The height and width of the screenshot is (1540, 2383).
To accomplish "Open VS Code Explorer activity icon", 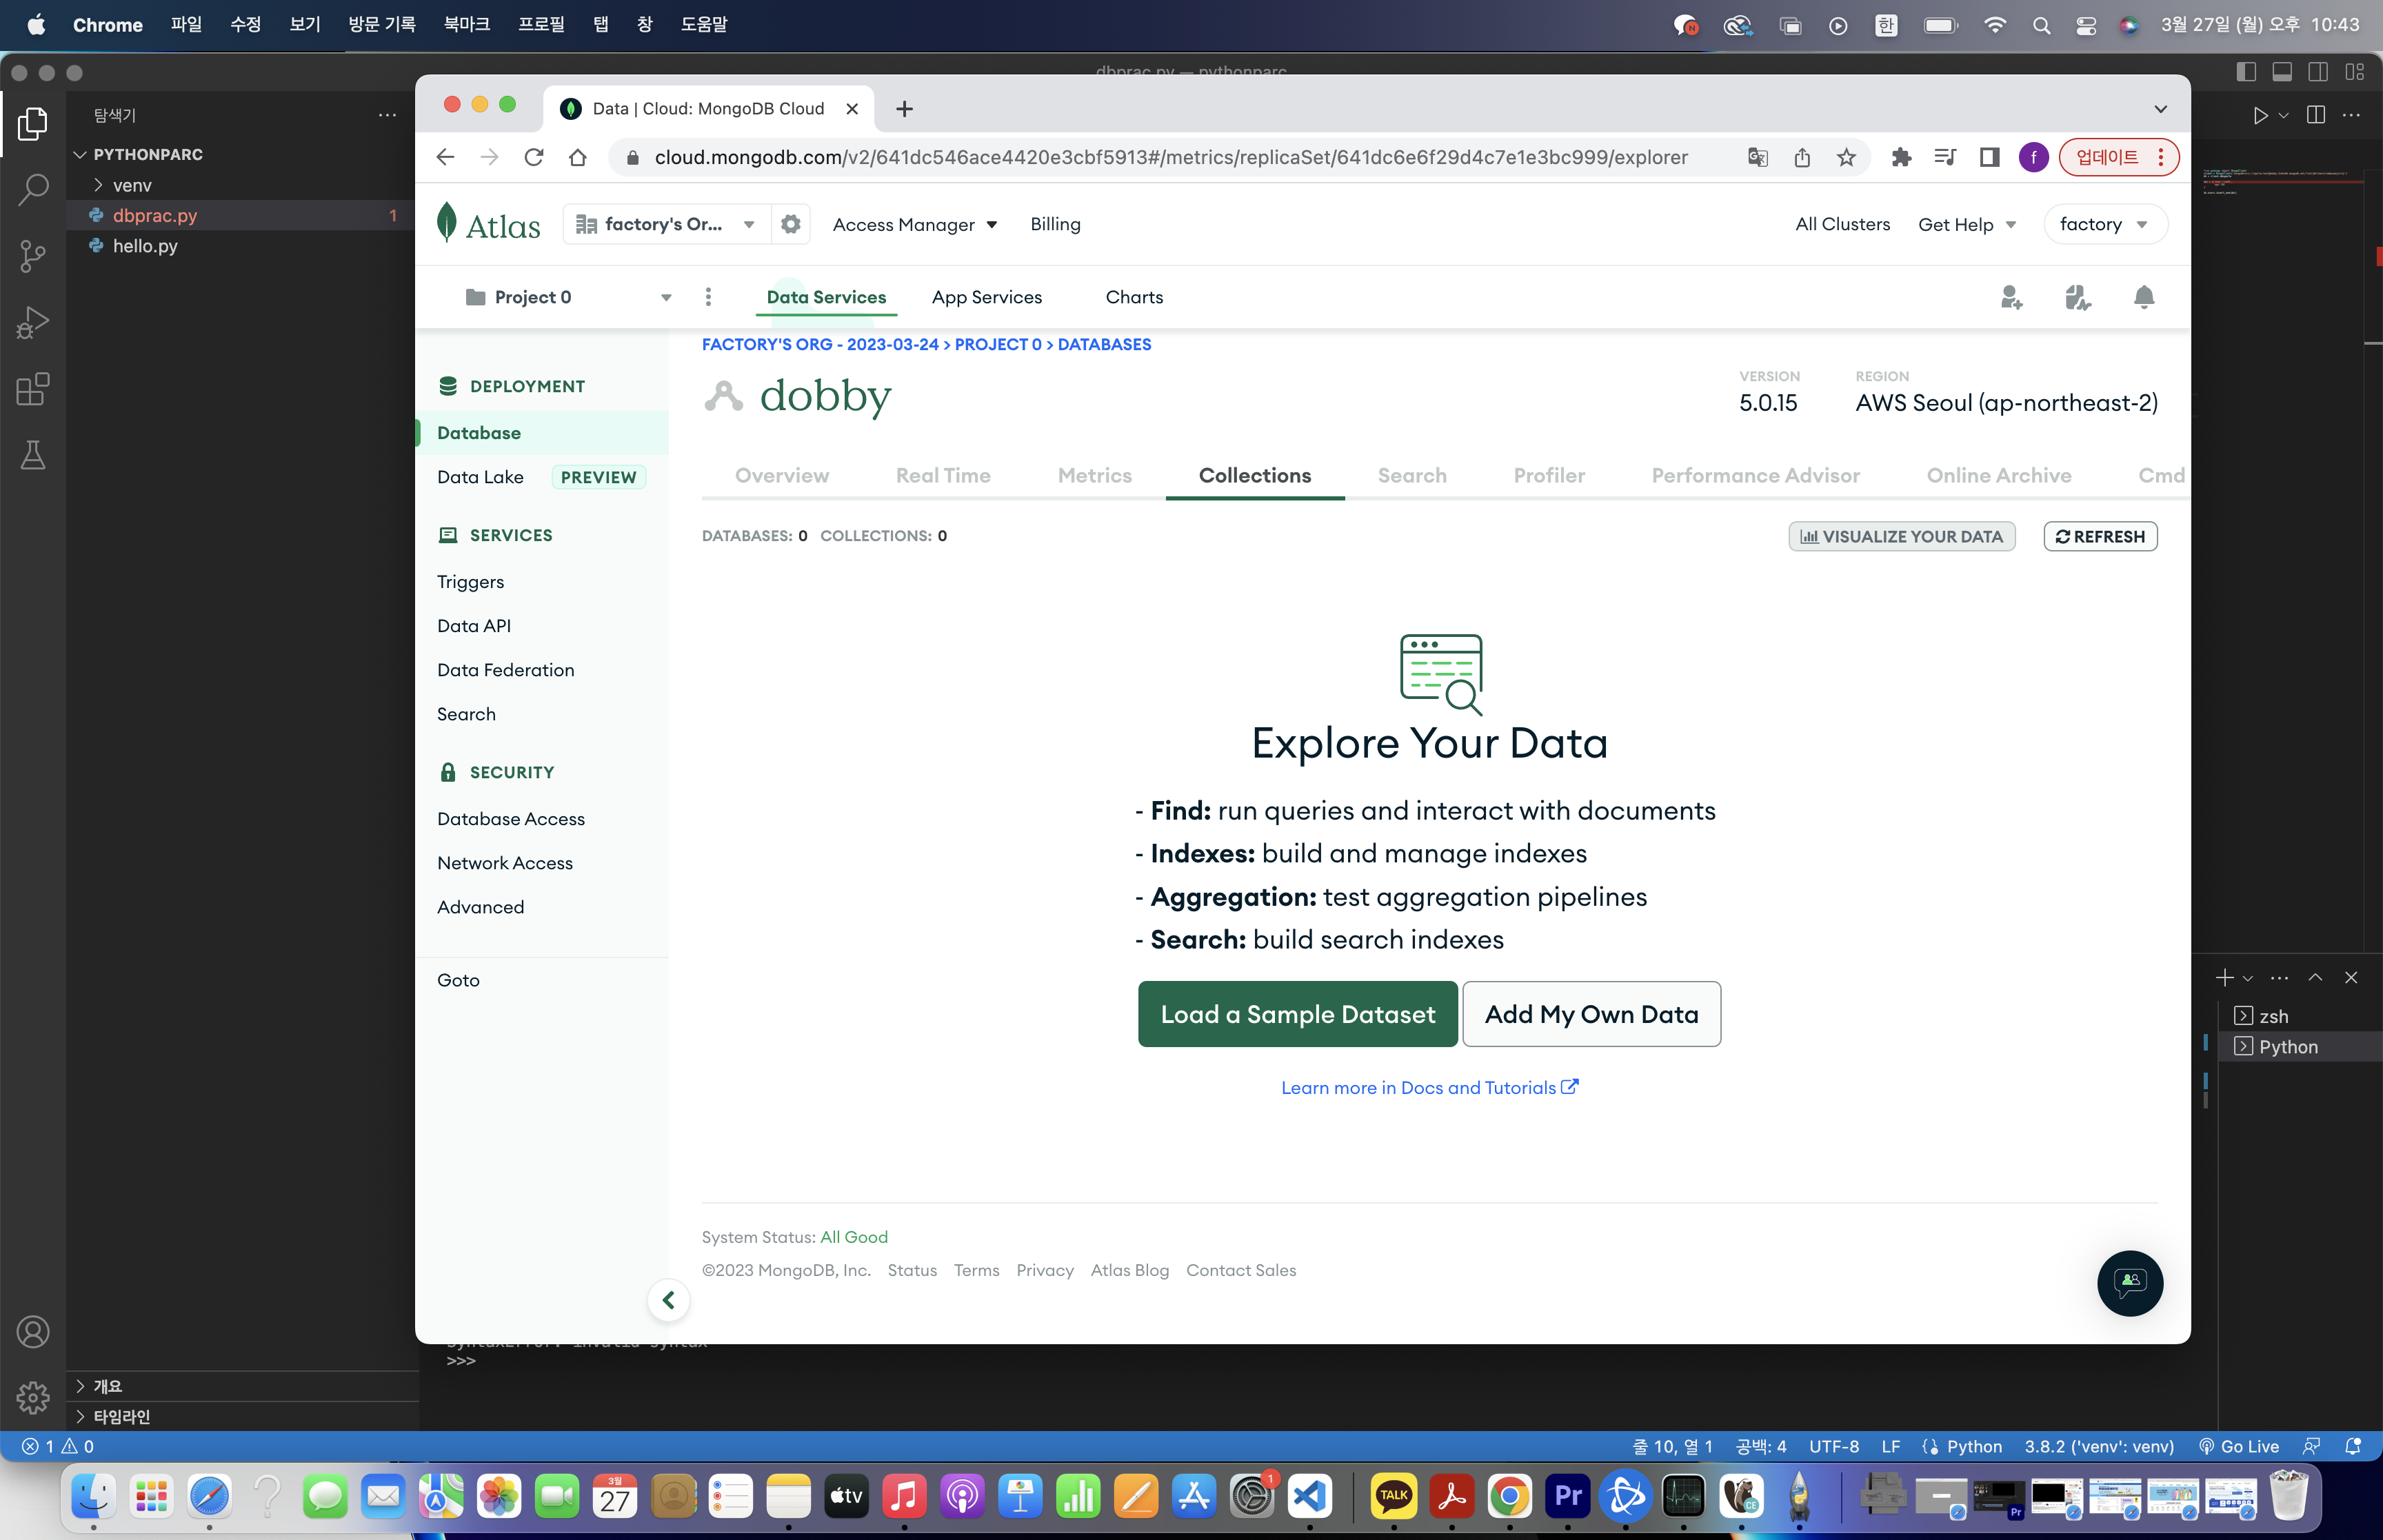I will coord(33,123).
